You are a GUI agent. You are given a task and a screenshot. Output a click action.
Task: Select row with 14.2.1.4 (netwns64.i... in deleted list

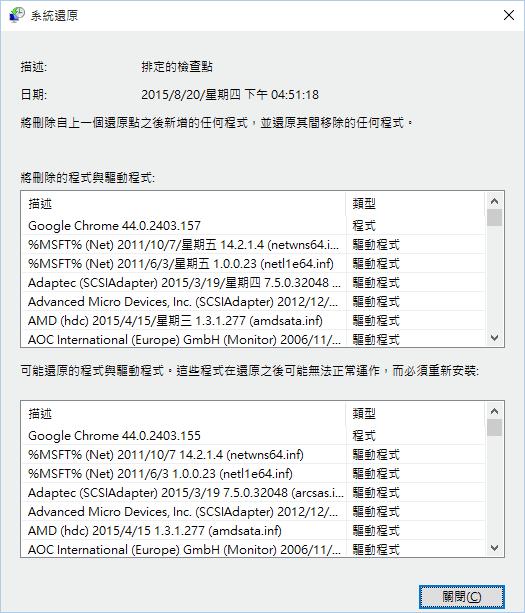[253, 245]
